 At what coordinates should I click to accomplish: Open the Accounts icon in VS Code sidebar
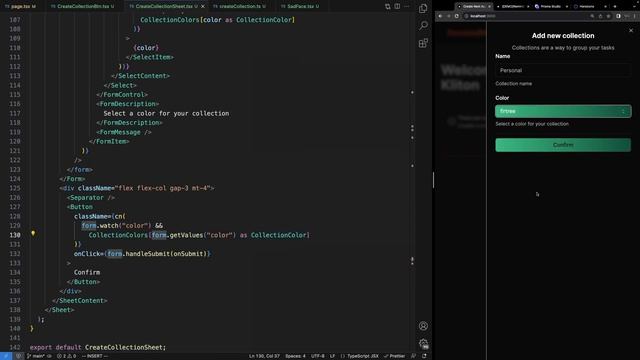[x=423, y=326]
